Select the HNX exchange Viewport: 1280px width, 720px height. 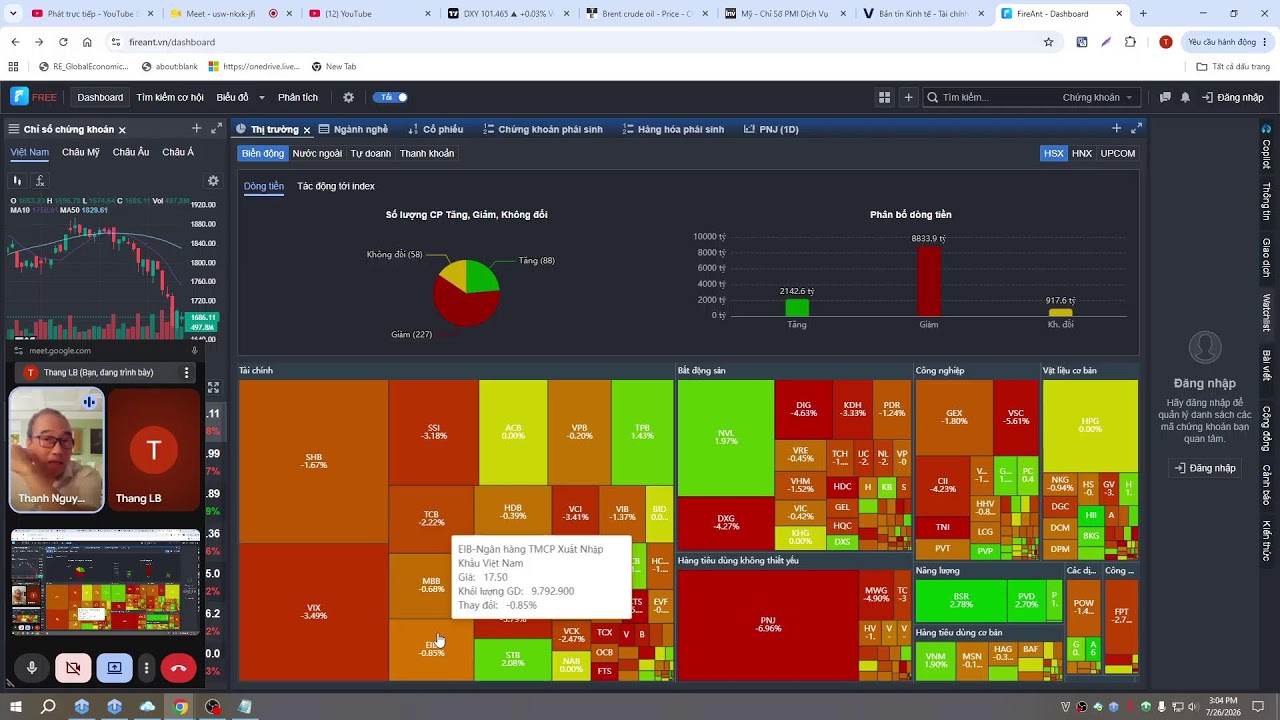point(1082,153)
